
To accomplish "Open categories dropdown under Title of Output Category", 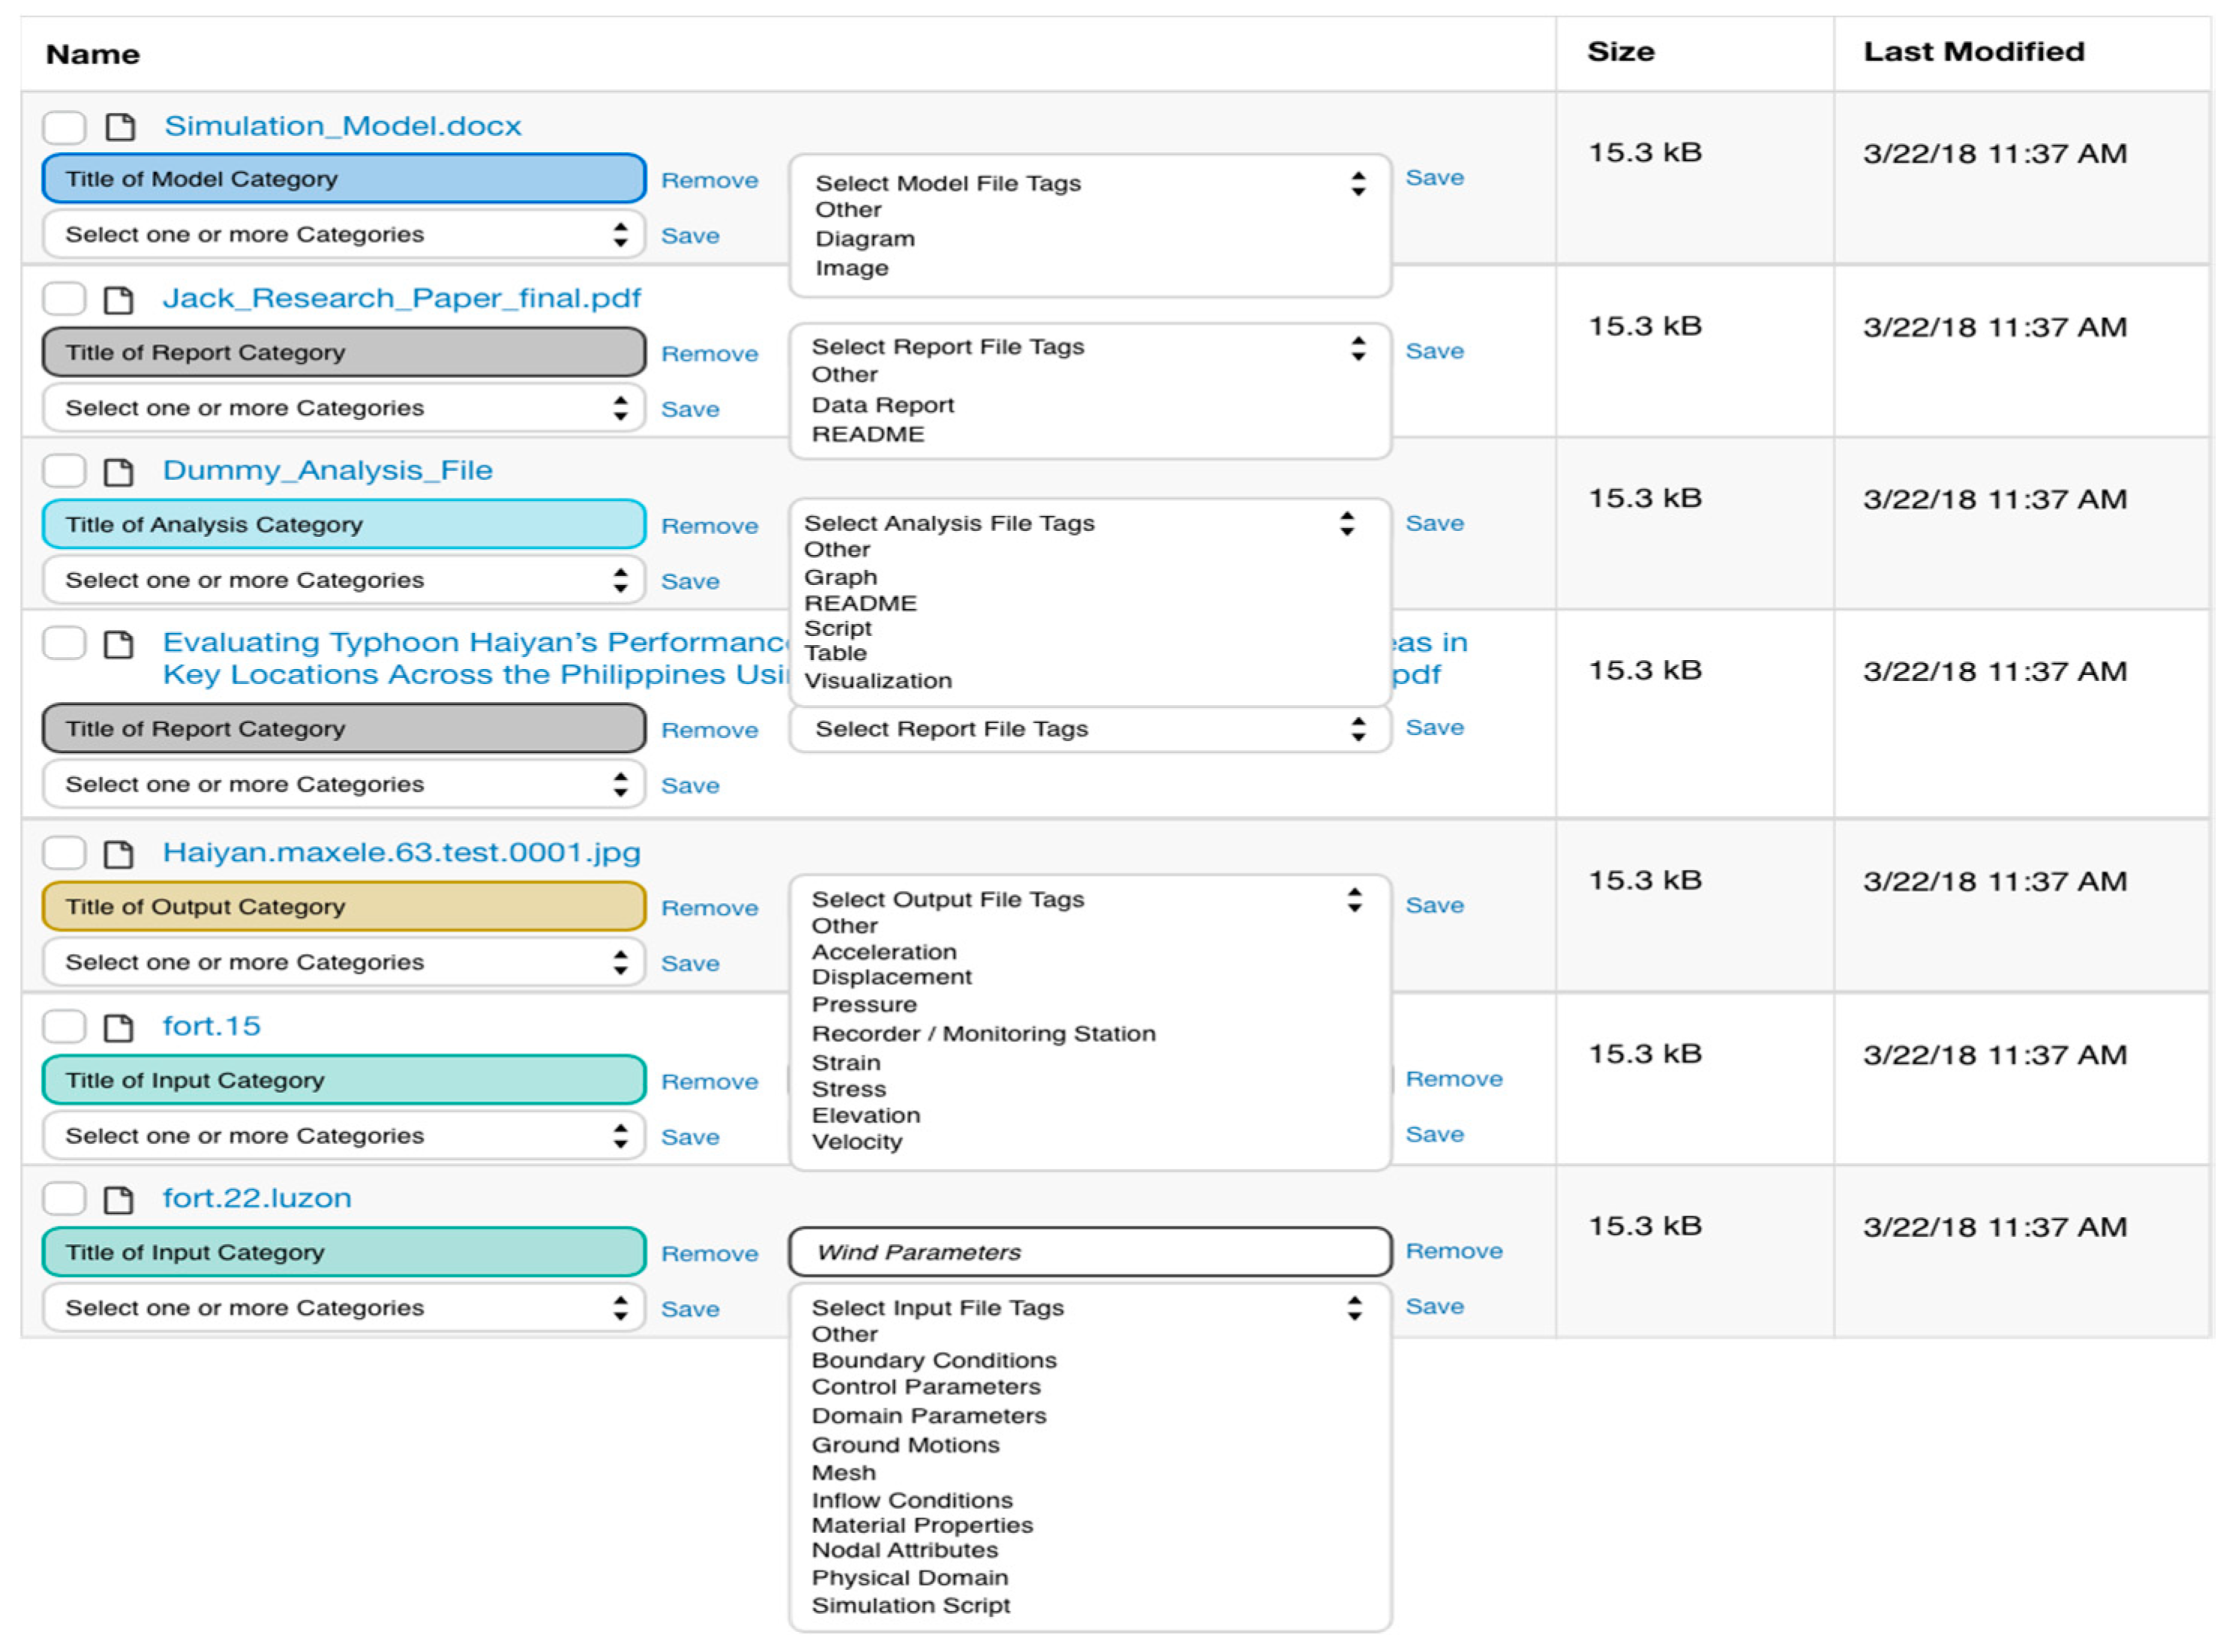I will (x=343, y=963).
